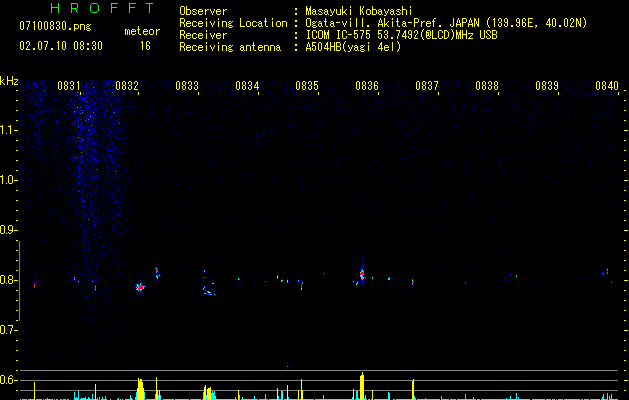Click the 'Receiving Location' field label
Screen dimensions: 629x400
(x=233, y=23)
